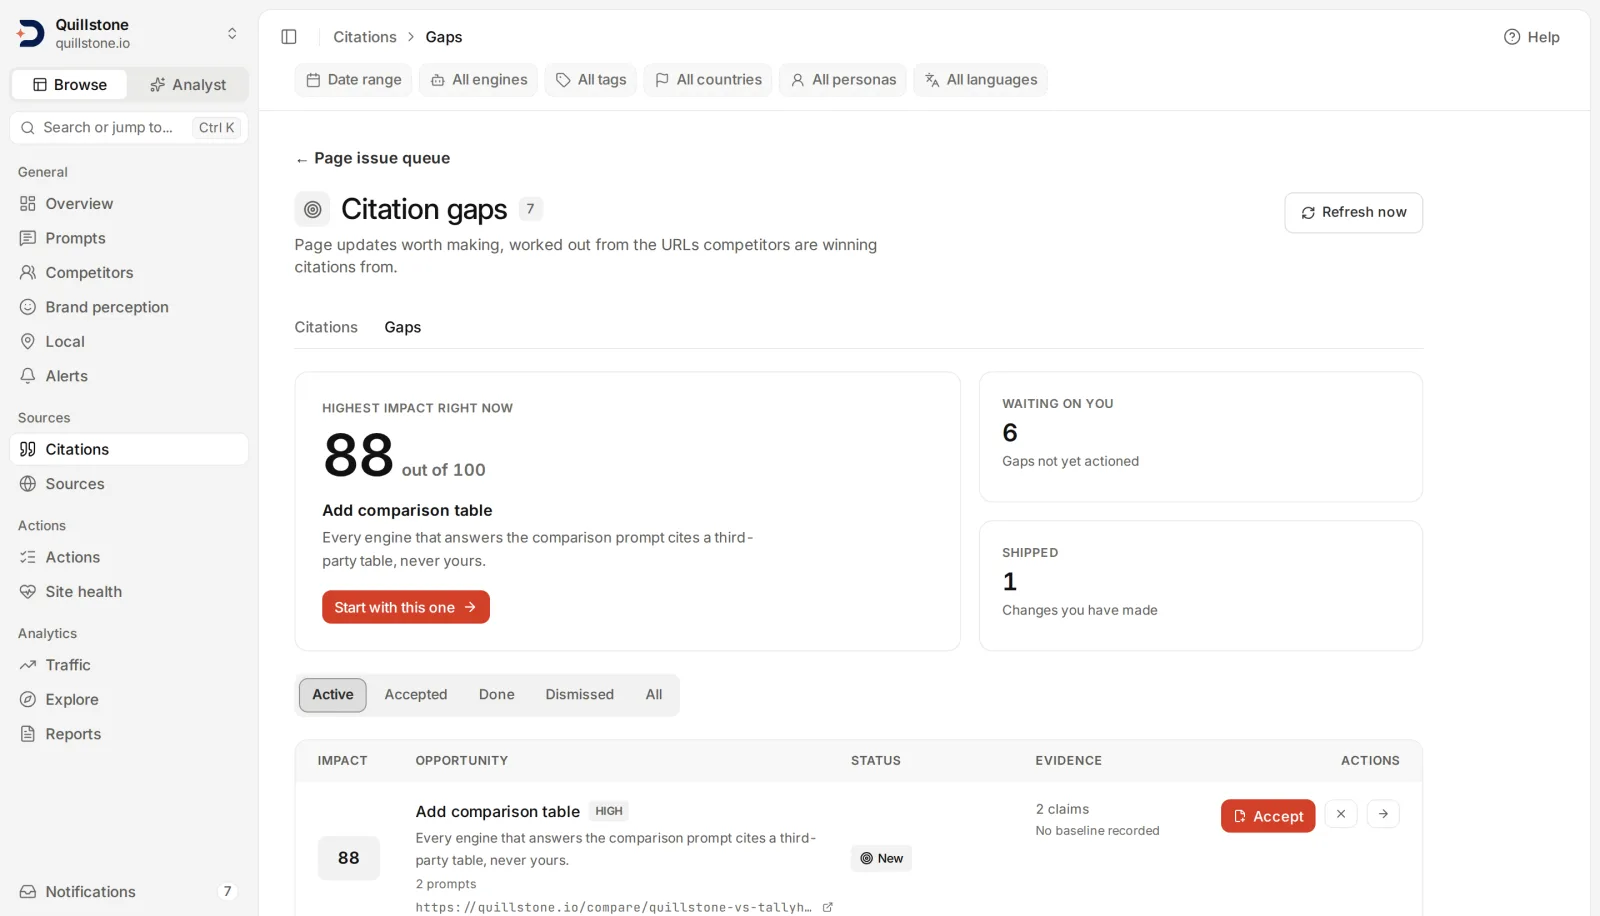The height and width of the screenshot is (916, 1600).
Task: Select the Gaps tab
Action: (403, 327)
